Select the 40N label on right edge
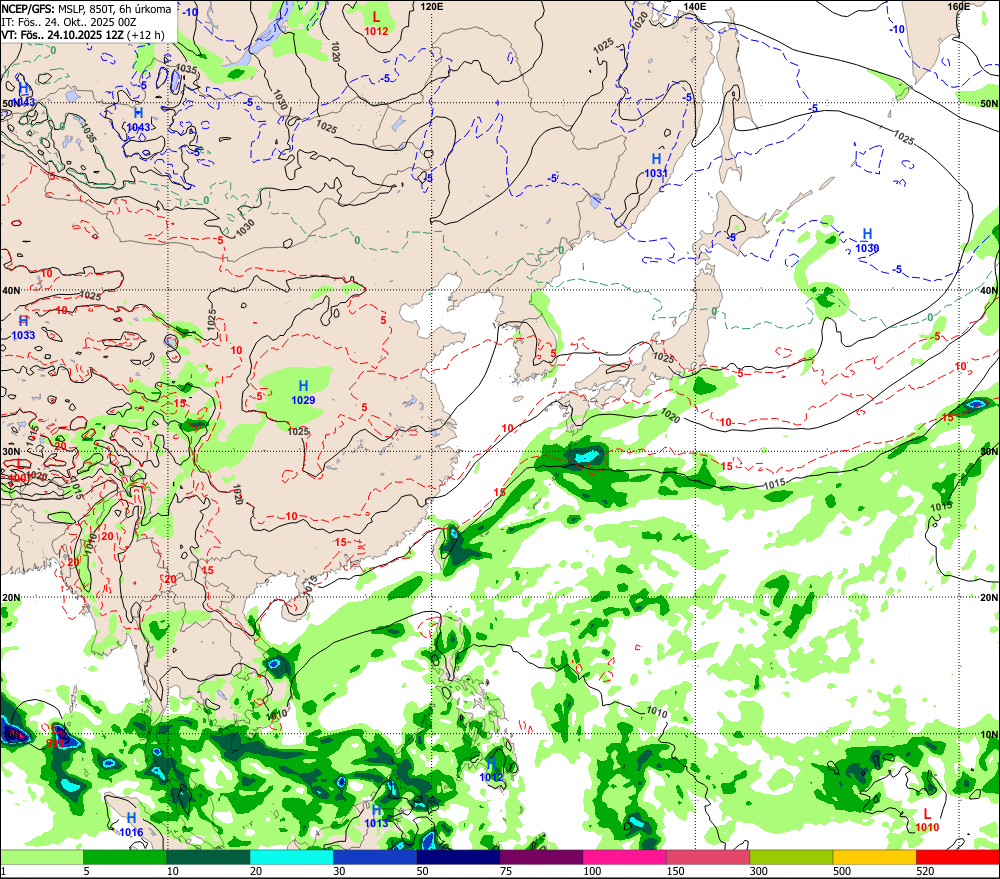Image resolution: width=1000 pixels, height=879 pixels. coord(989,290)
